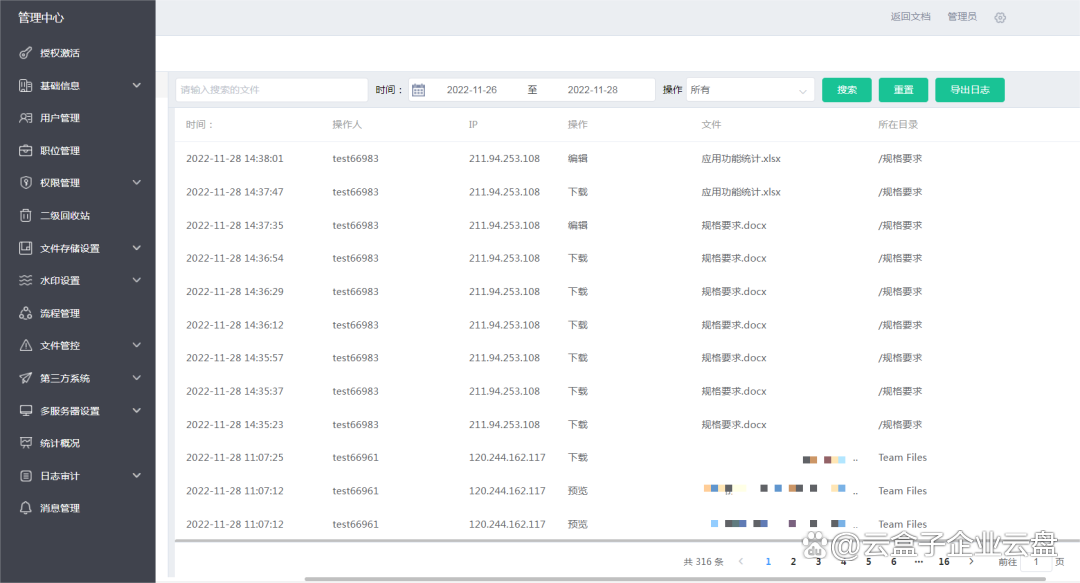Click the 返回文档 link
Screen dimensions: 1080x583
tap(910, 17)
